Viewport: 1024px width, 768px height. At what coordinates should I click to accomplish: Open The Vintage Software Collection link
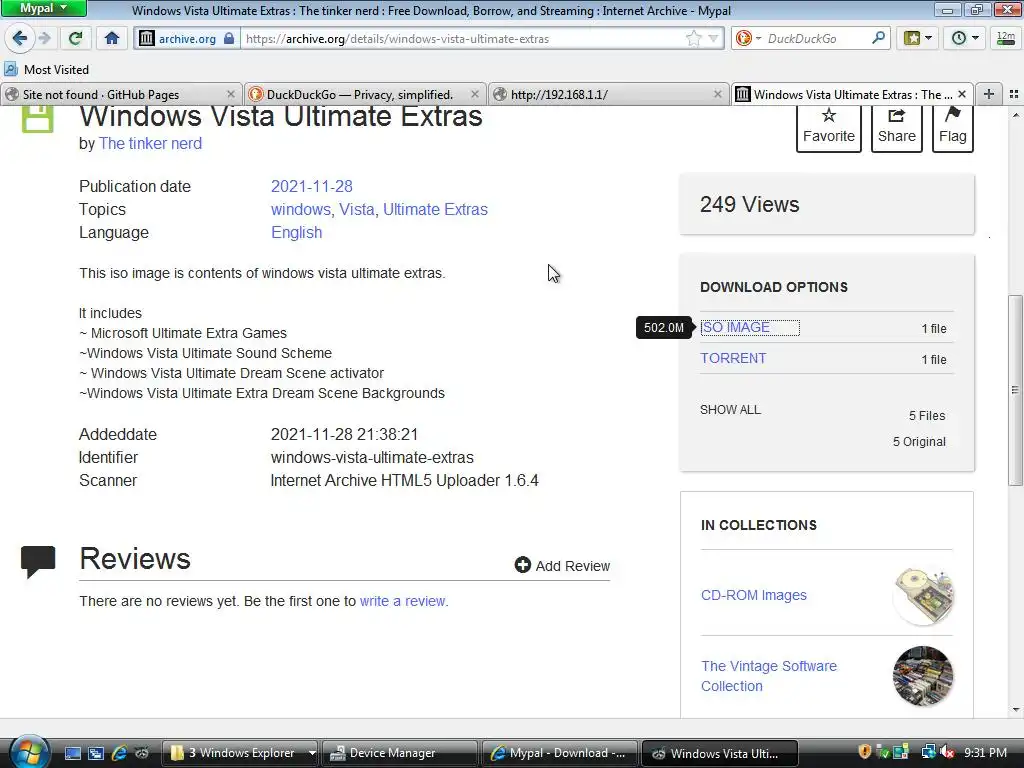pyautogui.click(x=769, y=676)
